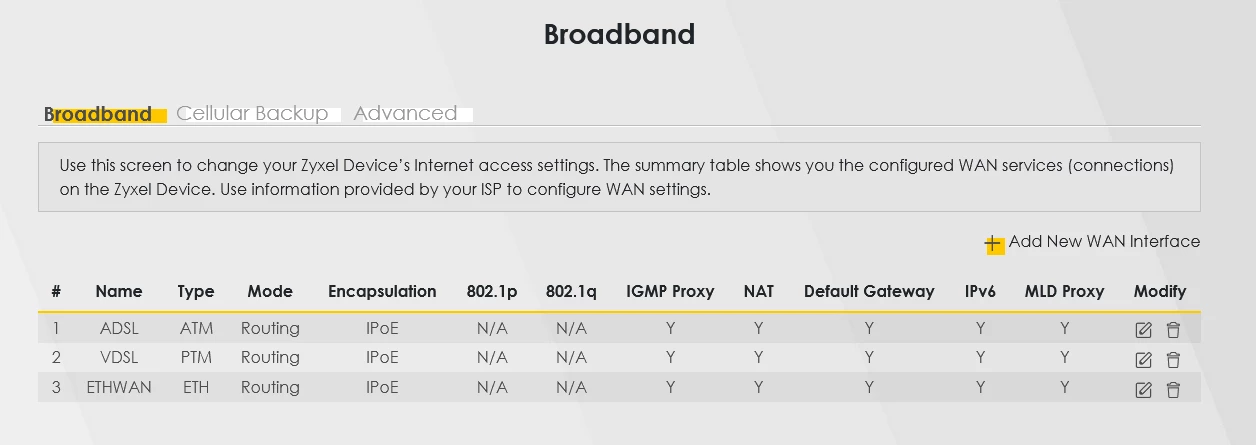Click the Default Gateway column header
The width and height of the screenshot is (1256, 445).
click(x=869, y=292)
